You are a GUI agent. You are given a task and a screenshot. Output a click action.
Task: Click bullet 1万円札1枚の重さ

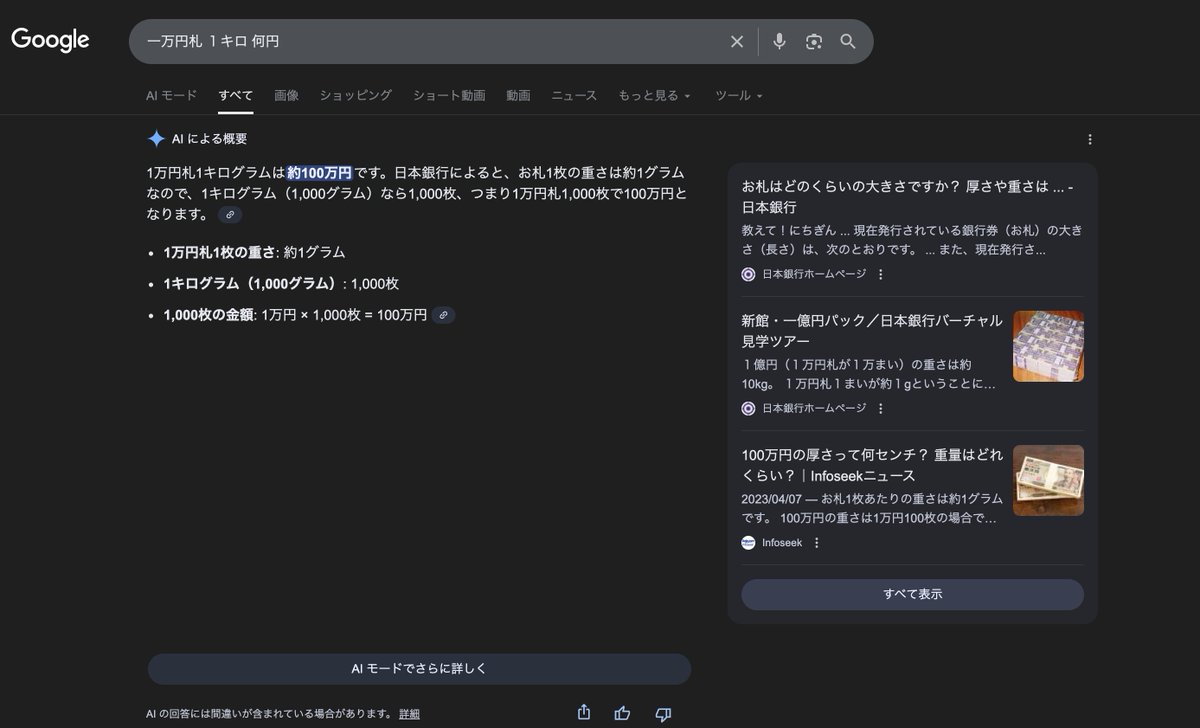pos(219,252)
